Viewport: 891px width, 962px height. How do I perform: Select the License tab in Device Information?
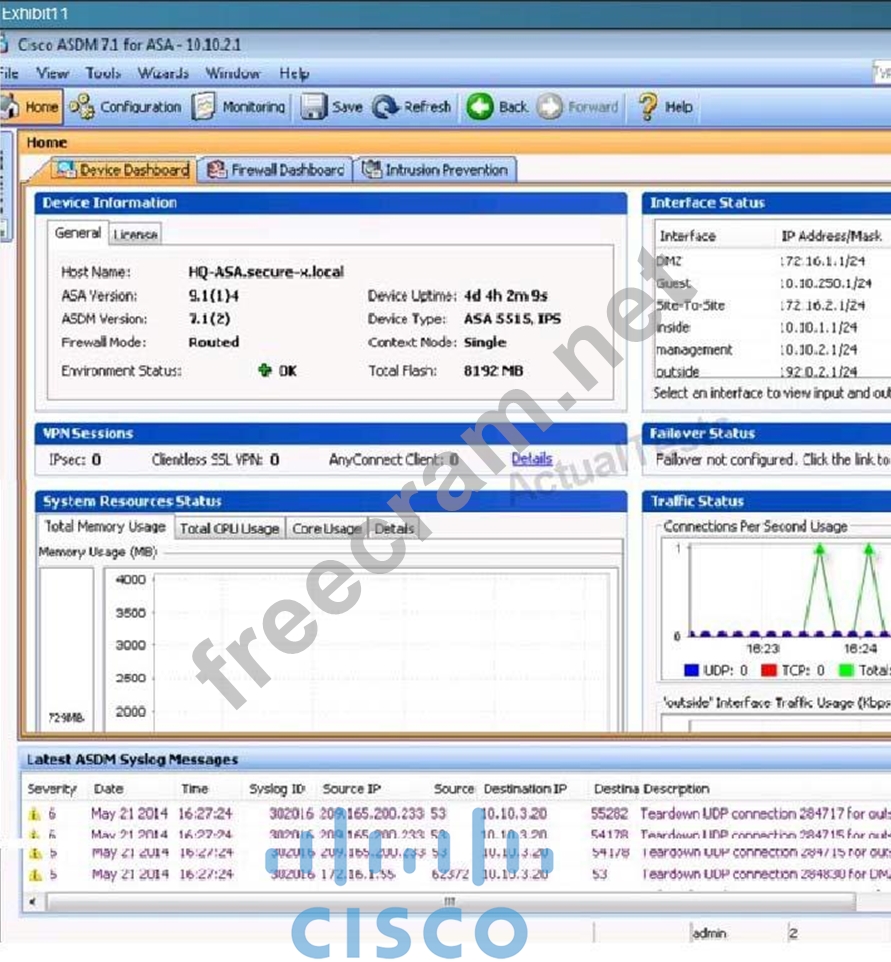tap(135, 234)
